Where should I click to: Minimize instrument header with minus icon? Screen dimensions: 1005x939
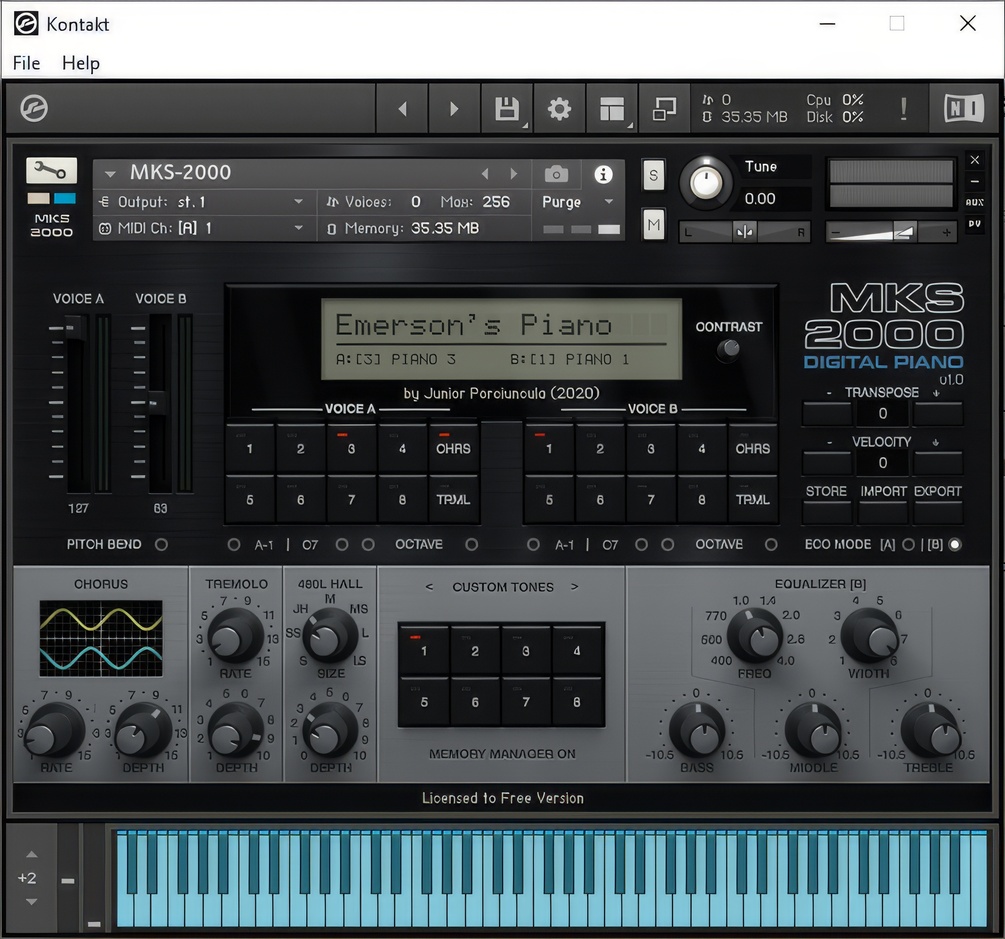point(975,181)
